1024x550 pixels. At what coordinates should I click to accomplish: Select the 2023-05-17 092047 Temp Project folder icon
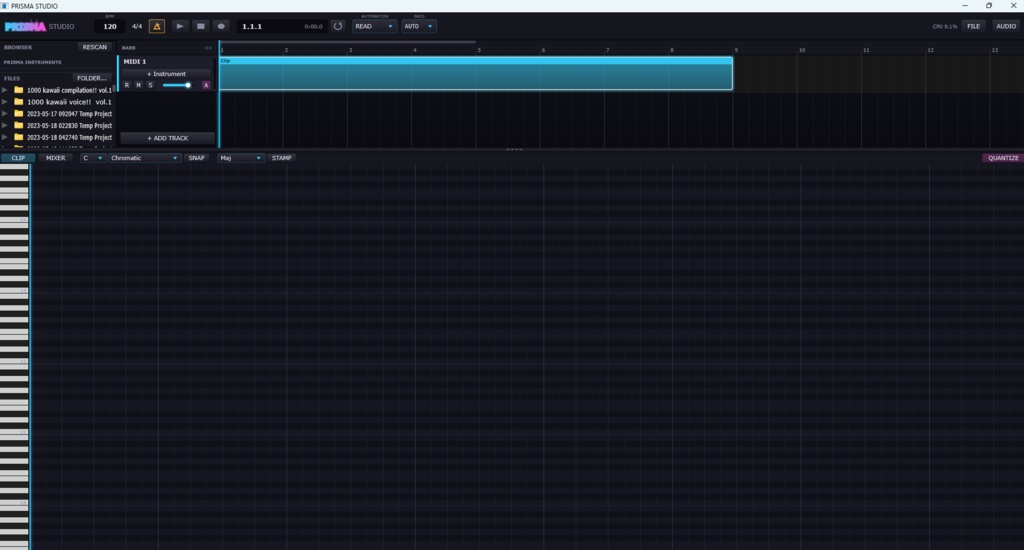(19, 114)
